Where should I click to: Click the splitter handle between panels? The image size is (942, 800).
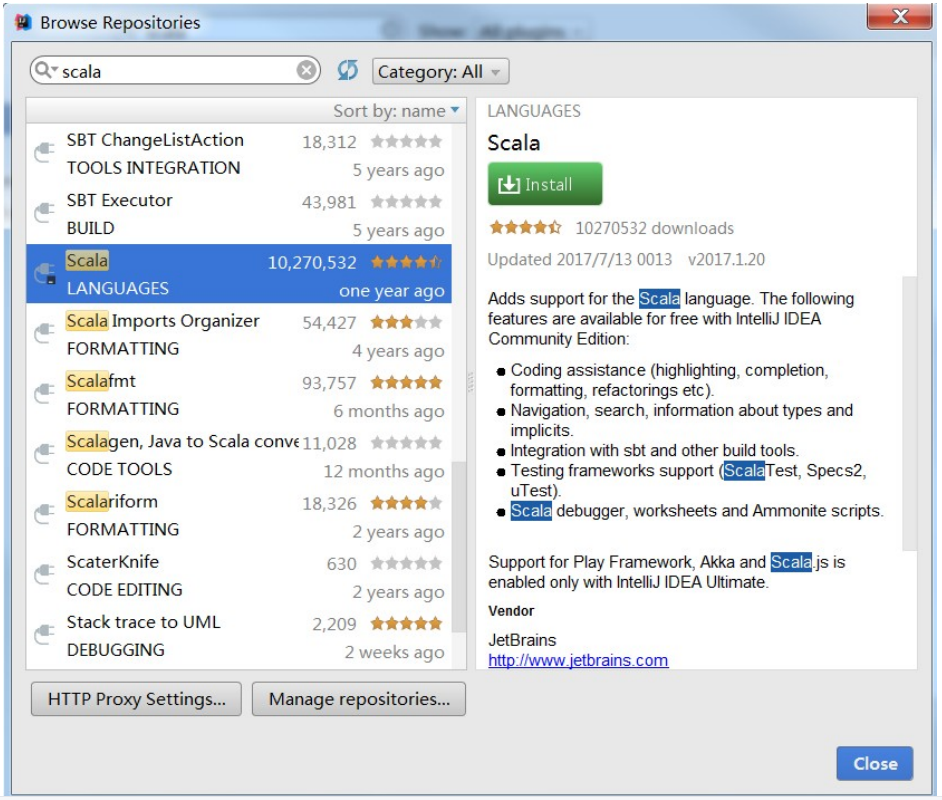[x=470, y=383]
